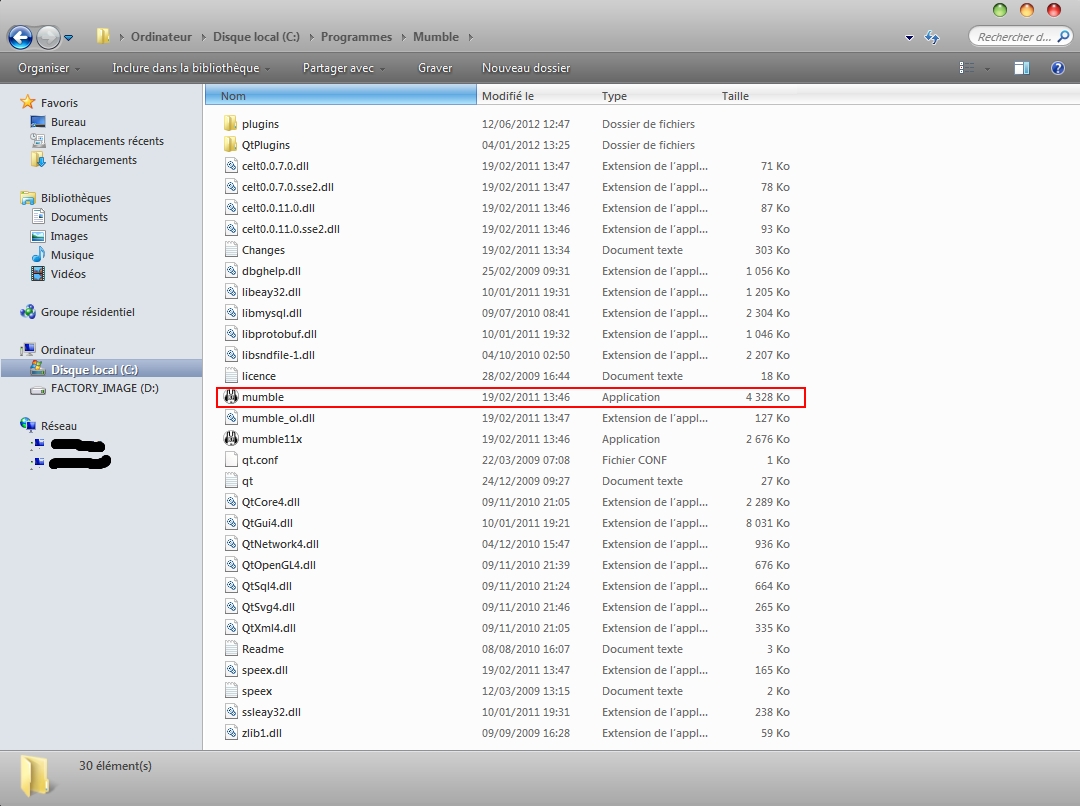1080x806 pixels.
Task: Select the libmysql.dll file name
Action: click(x=271, y=313)
